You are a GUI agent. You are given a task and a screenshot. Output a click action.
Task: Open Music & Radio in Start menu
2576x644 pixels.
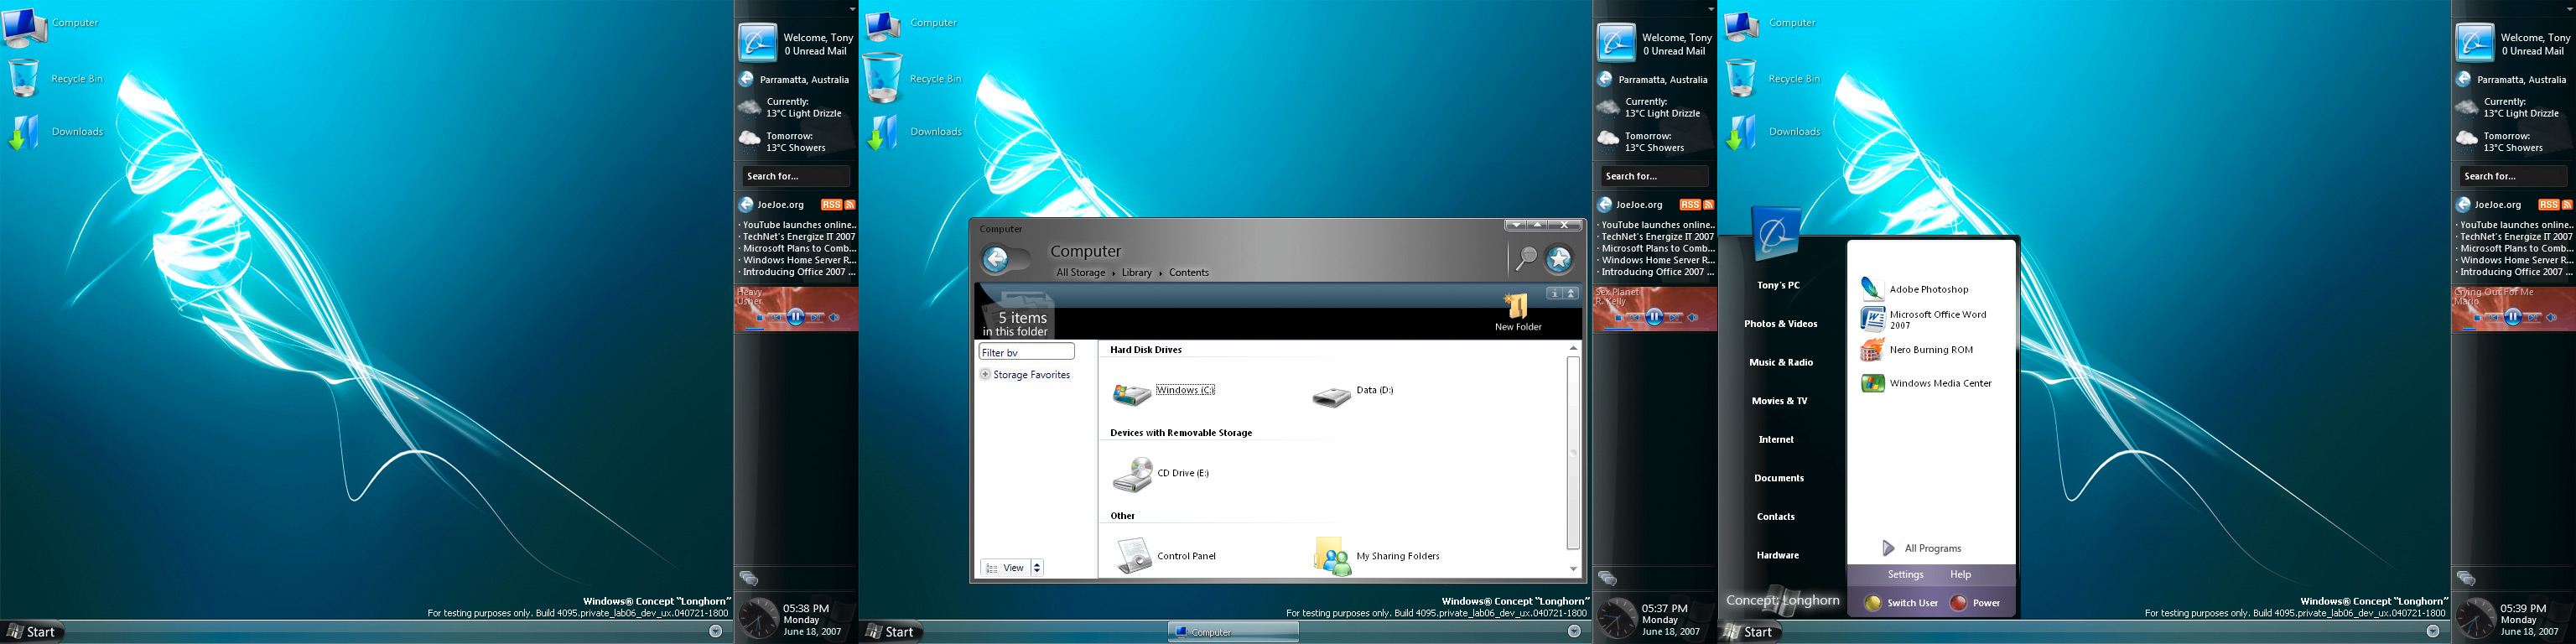coord(1780,363)
